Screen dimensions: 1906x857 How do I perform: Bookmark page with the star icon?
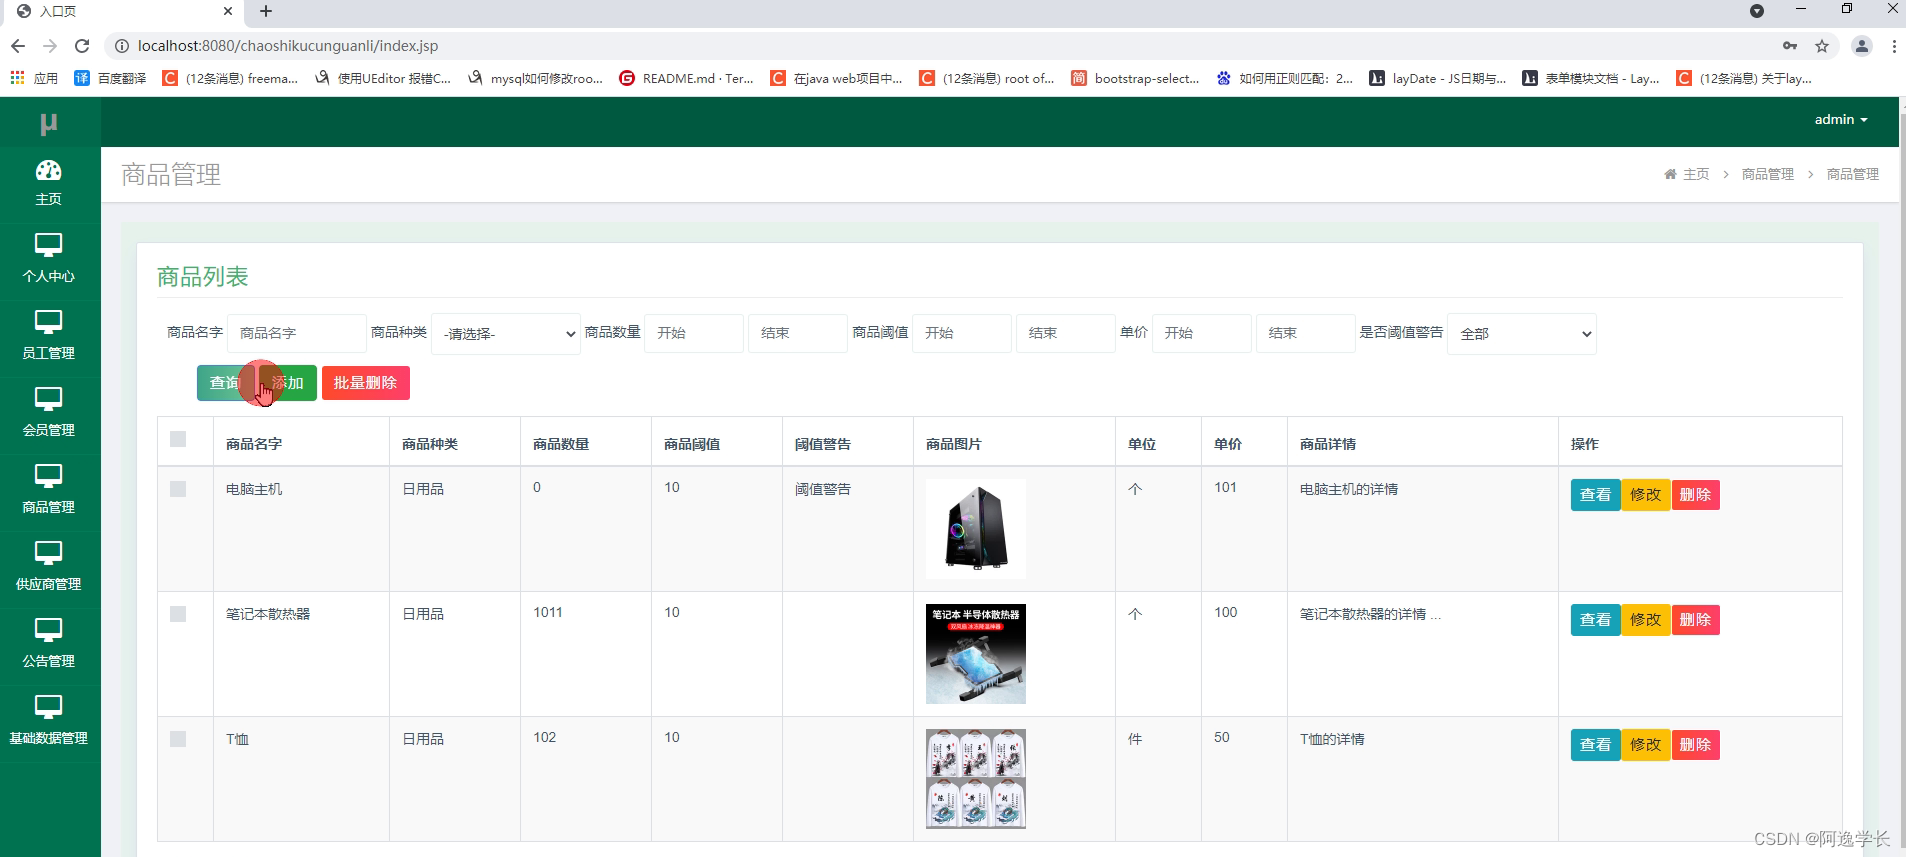[1822, 46]
